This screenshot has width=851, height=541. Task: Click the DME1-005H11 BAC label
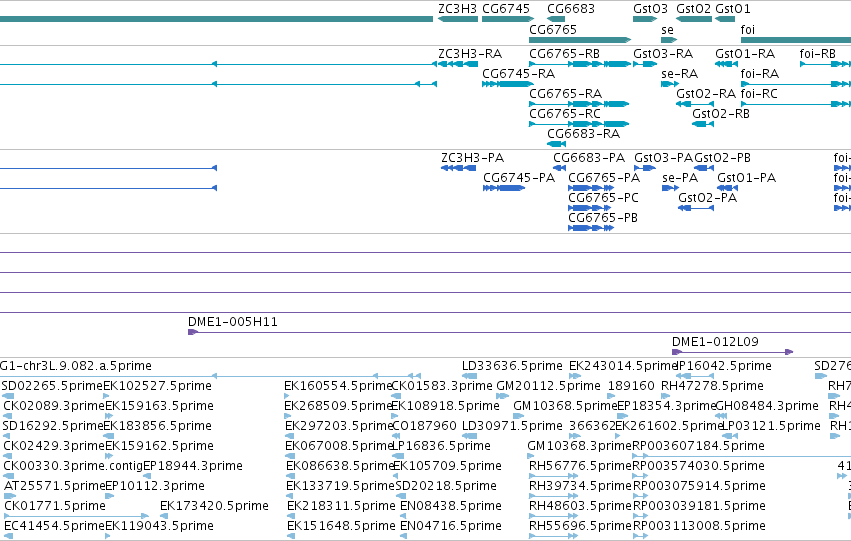tap(233, 322)
